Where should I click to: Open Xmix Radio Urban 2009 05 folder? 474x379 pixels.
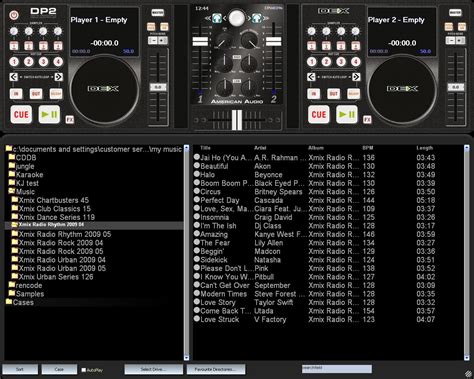(62, 268)
